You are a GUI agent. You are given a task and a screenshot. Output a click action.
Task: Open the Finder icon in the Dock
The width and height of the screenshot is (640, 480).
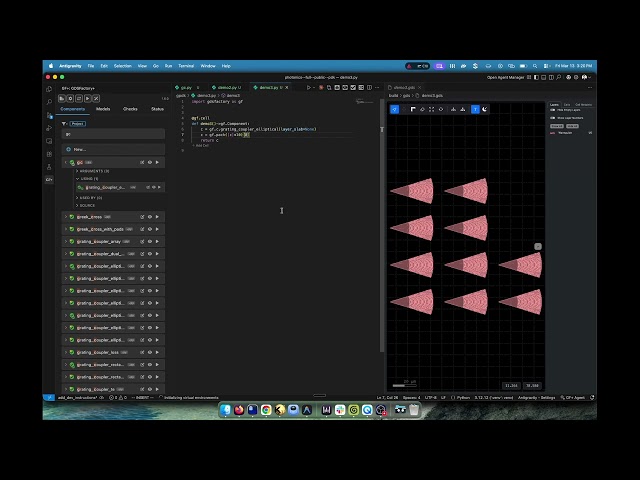tap(225, 410)
